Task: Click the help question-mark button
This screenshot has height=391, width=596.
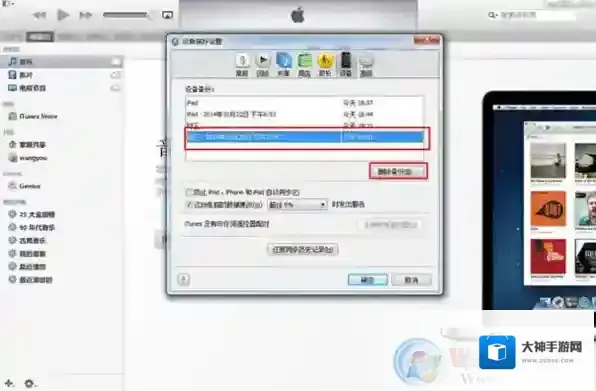Action: point(184,280)
